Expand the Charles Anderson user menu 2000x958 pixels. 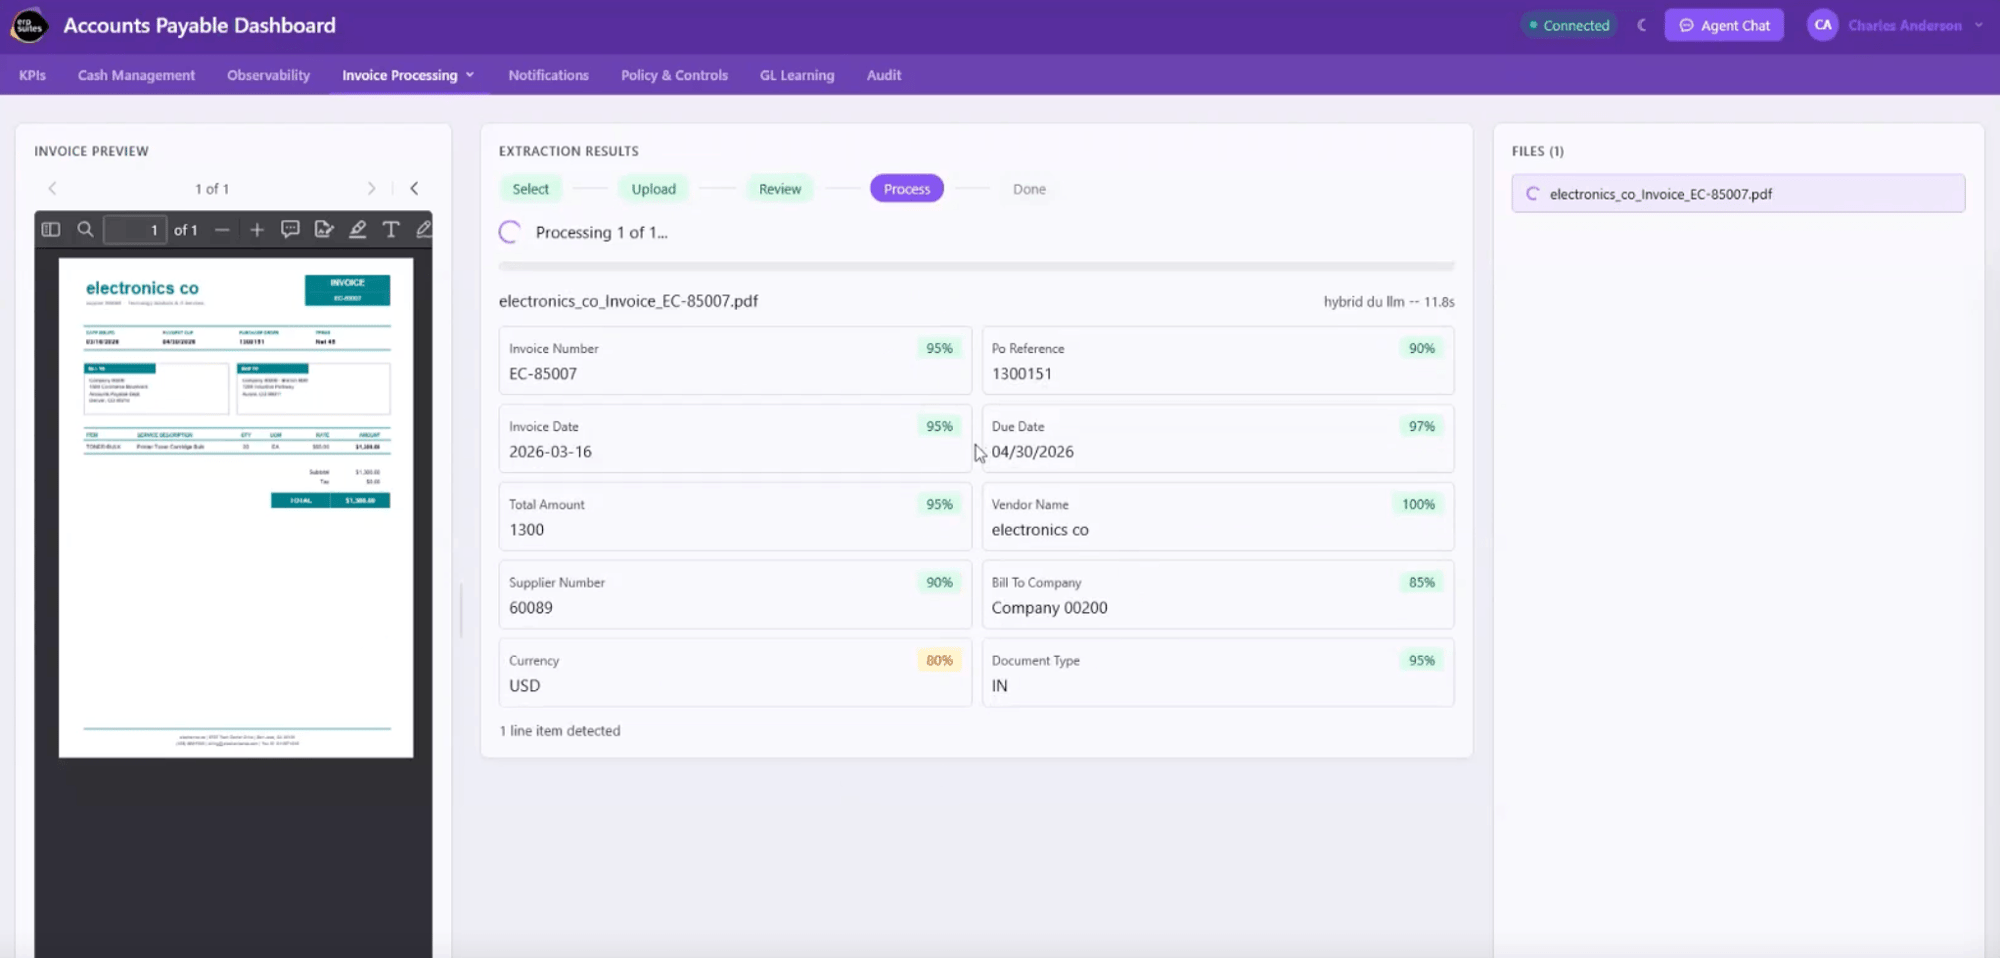pos(1979,25)
